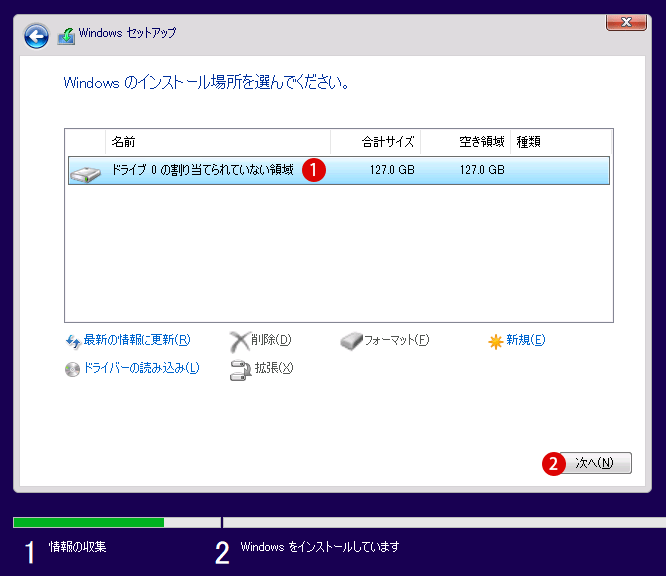Select ドライブ 0 の割り当てられていない領域 row
666x576 pixels.
coord(339,170)
